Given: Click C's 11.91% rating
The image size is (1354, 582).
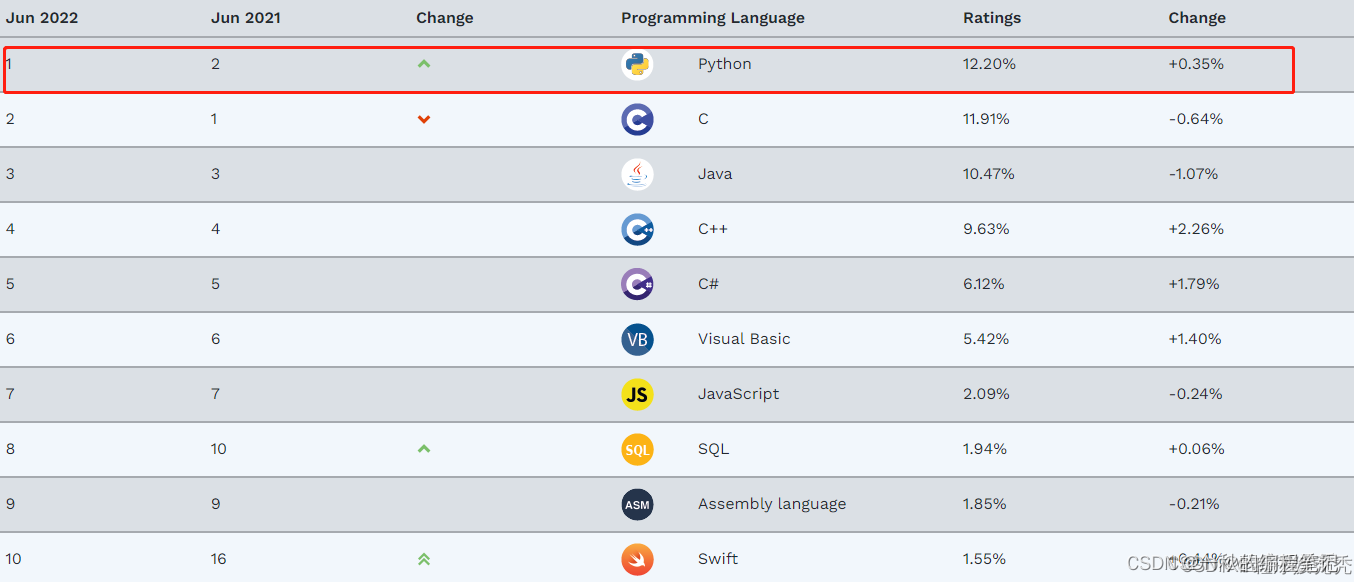Looking at the screenshot, I should [x=986, y=119].
